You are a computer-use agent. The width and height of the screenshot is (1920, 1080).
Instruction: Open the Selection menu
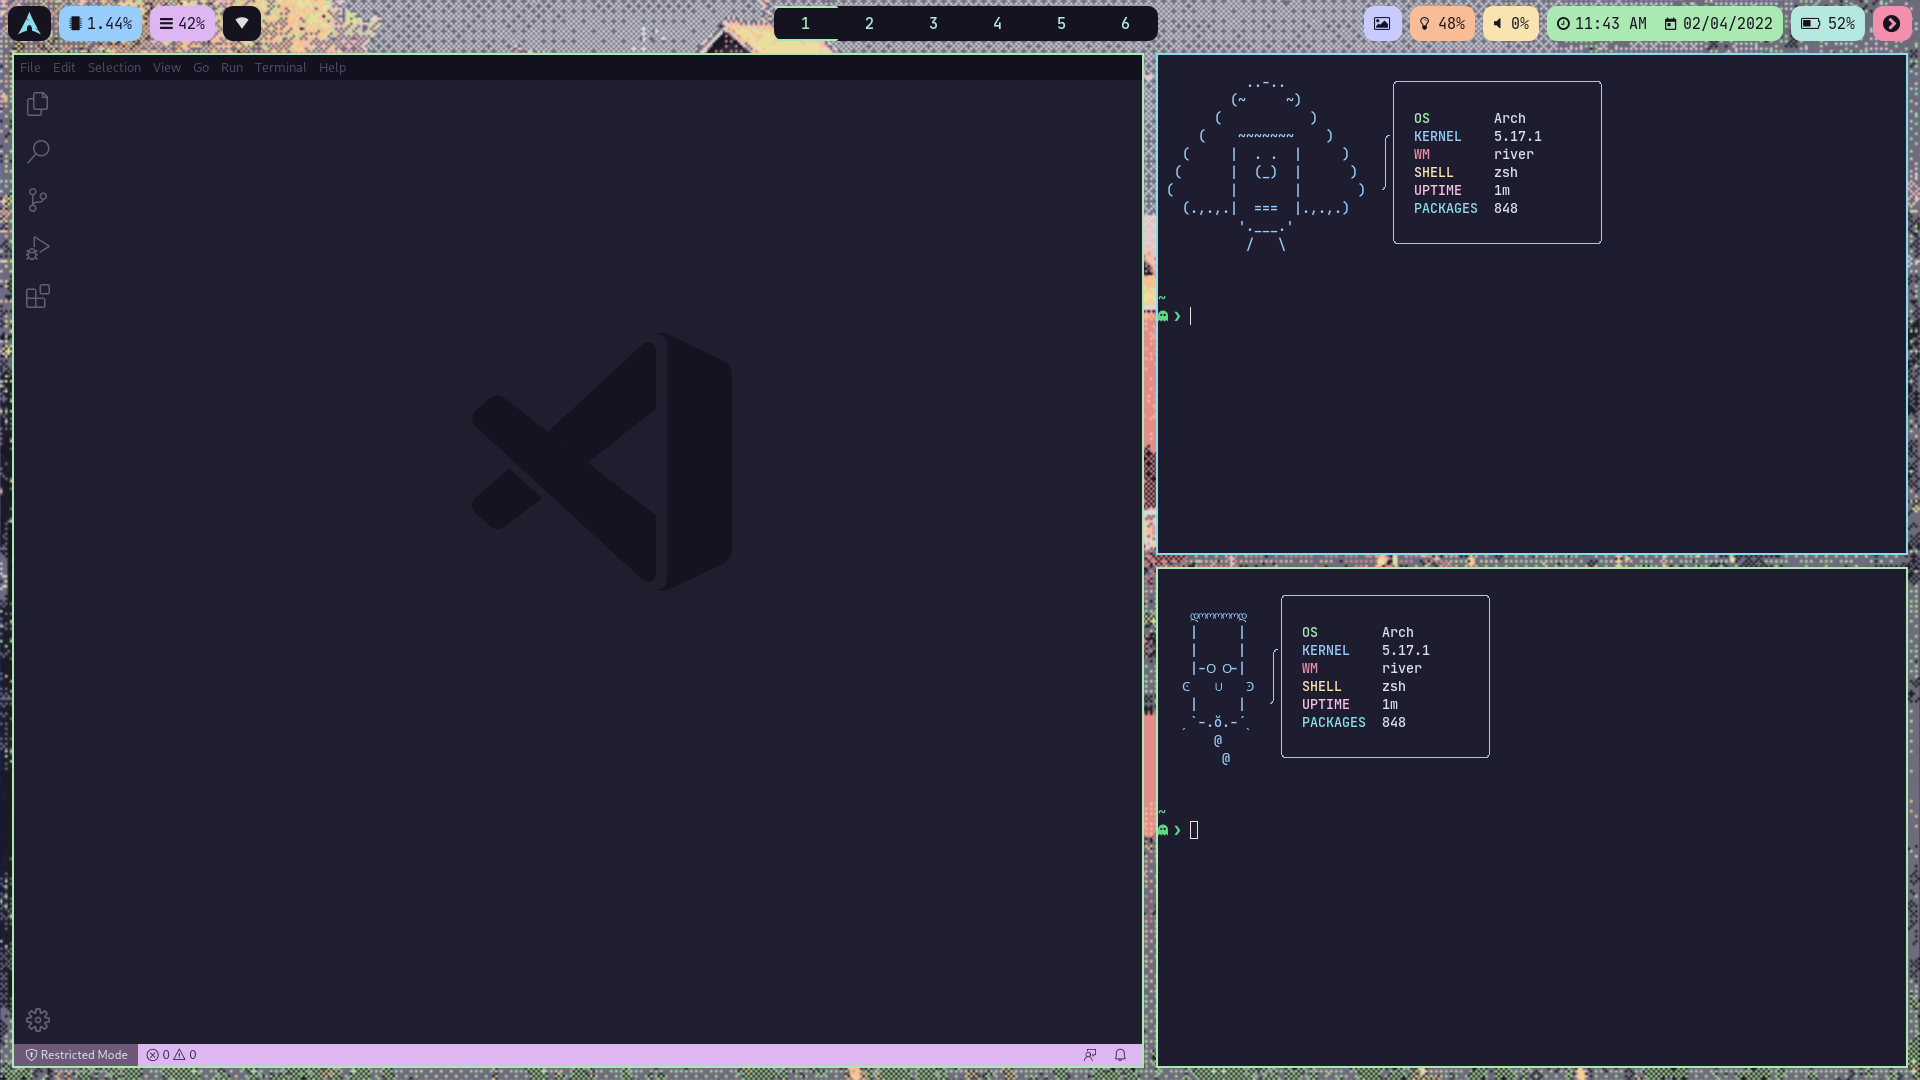pos(114,67)
